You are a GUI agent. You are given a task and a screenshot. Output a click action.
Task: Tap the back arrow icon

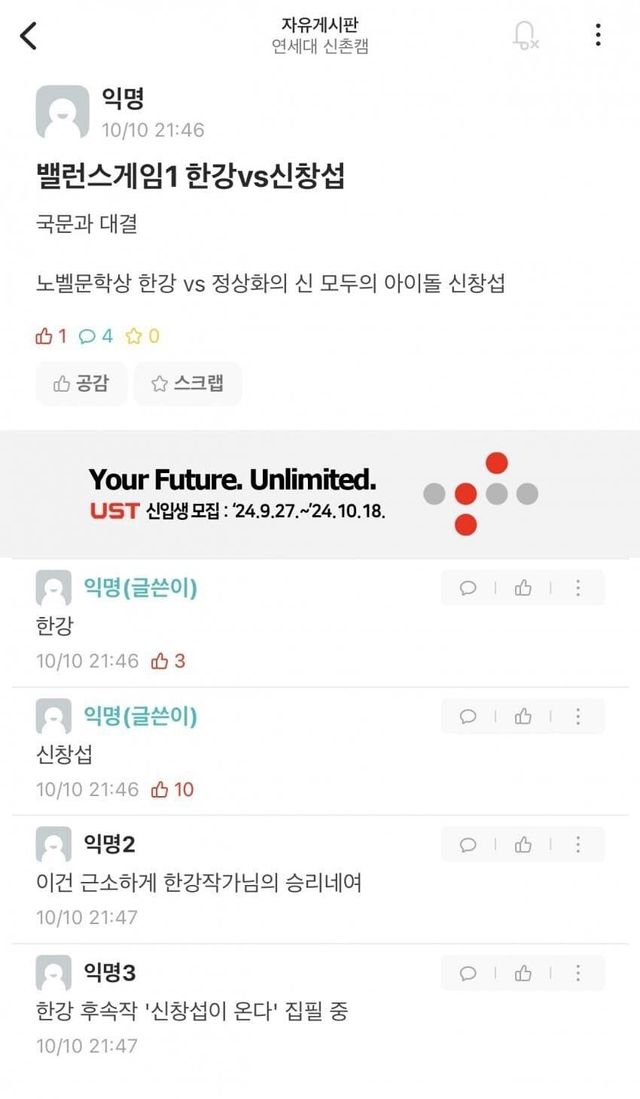29,36
